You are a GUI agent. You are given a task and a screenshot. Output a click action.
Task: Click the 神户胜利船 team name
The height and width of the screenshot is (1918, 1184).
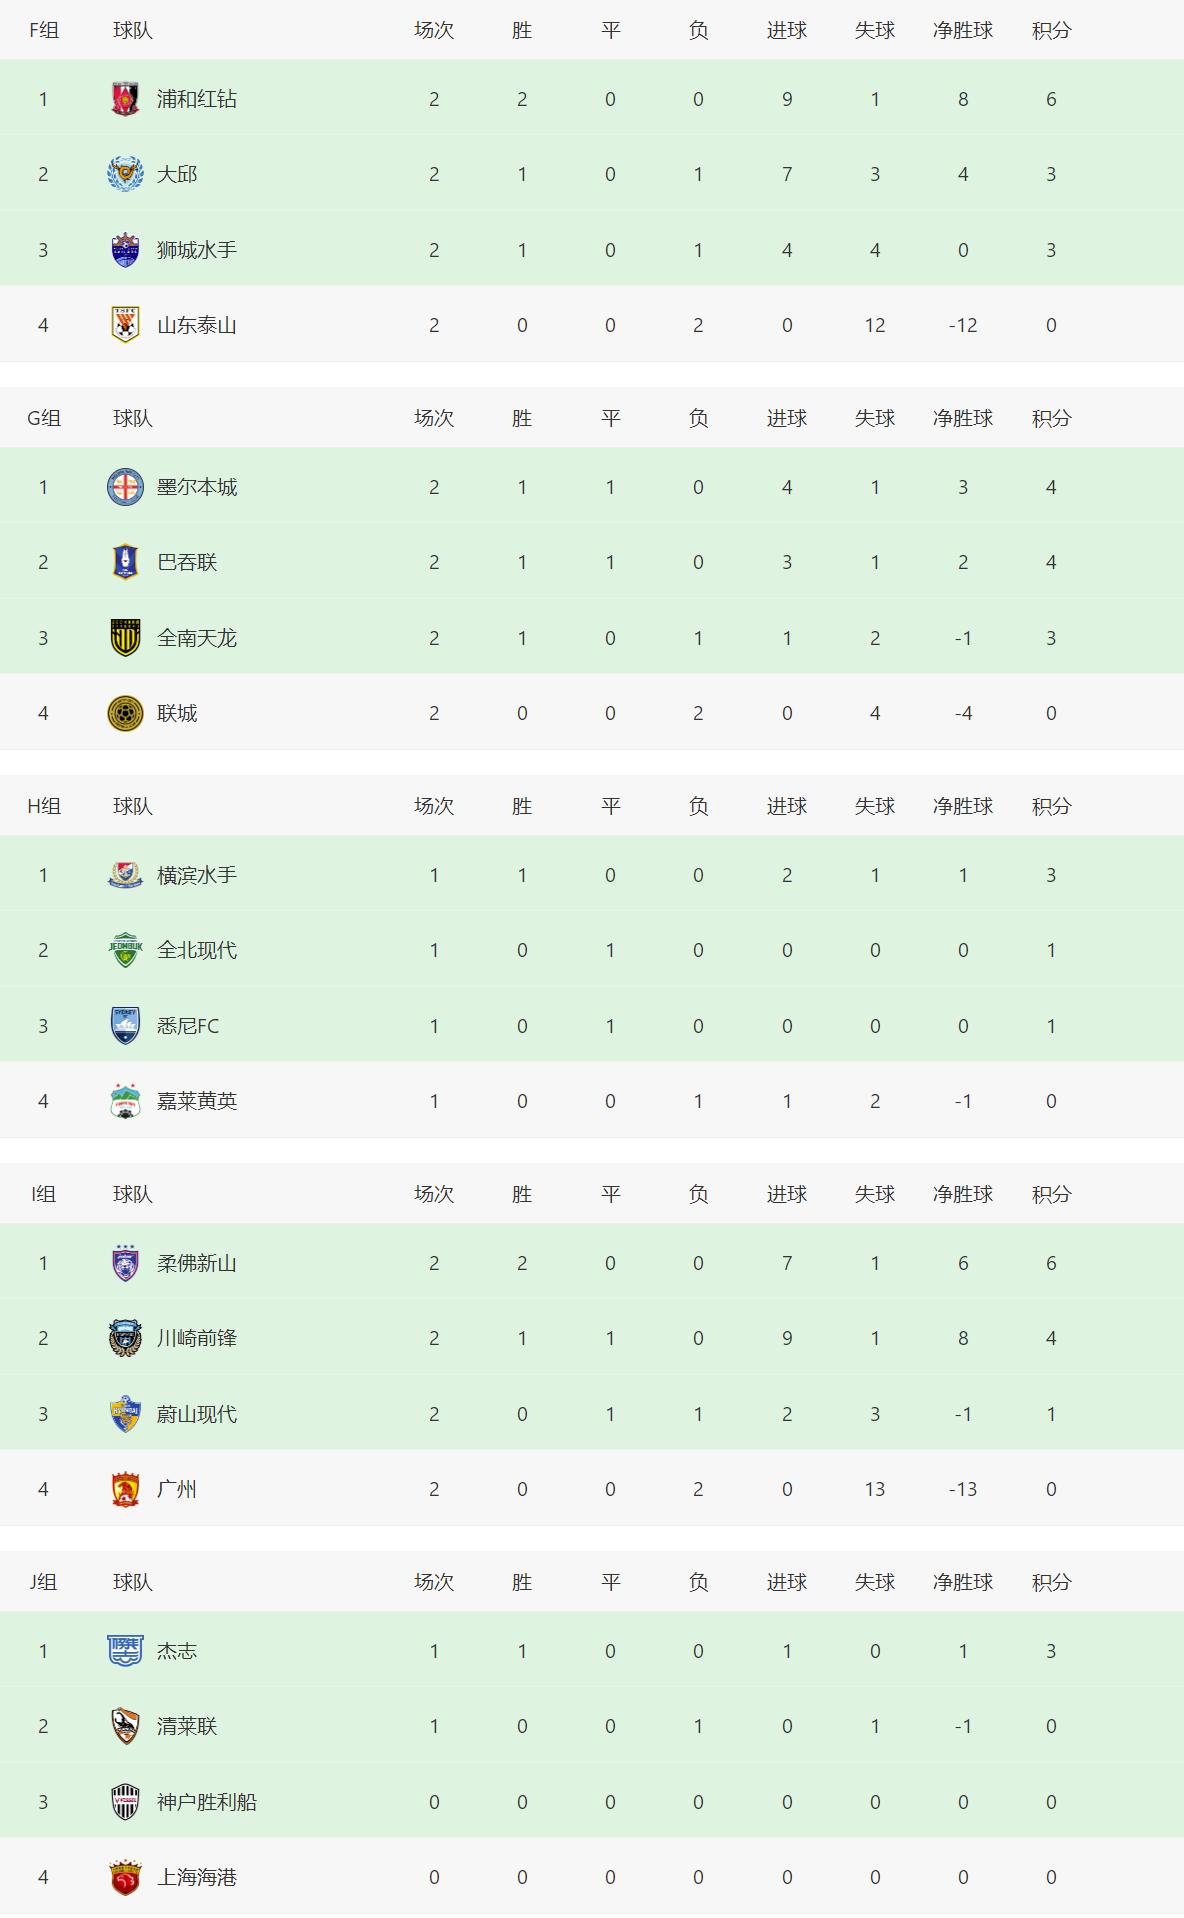coord(207,1802)
